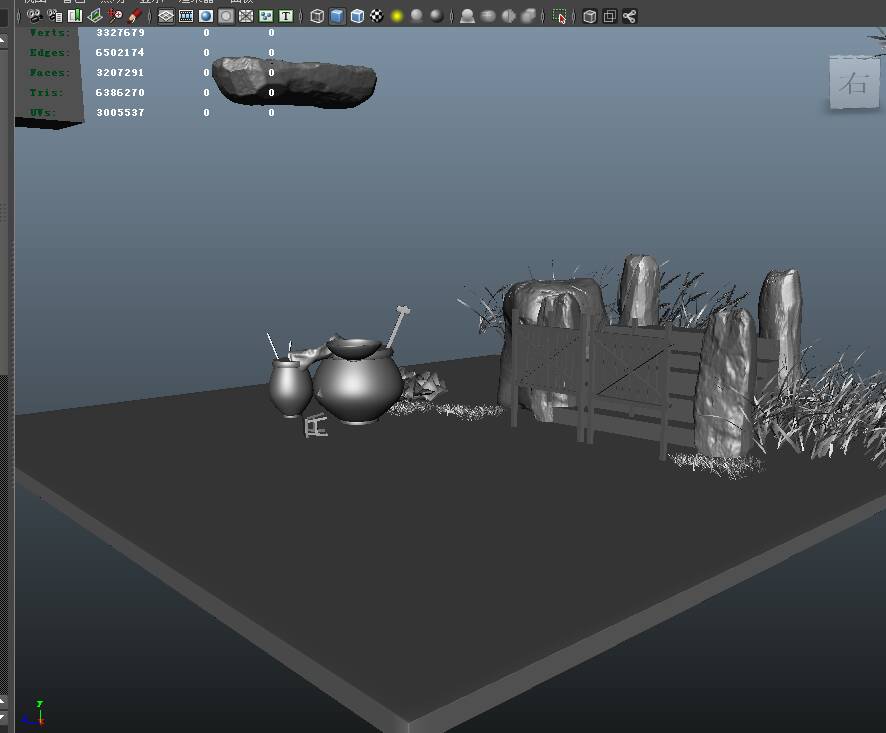Open the Camera Attributes icon

pyautogui.click(x=55, y=16)
